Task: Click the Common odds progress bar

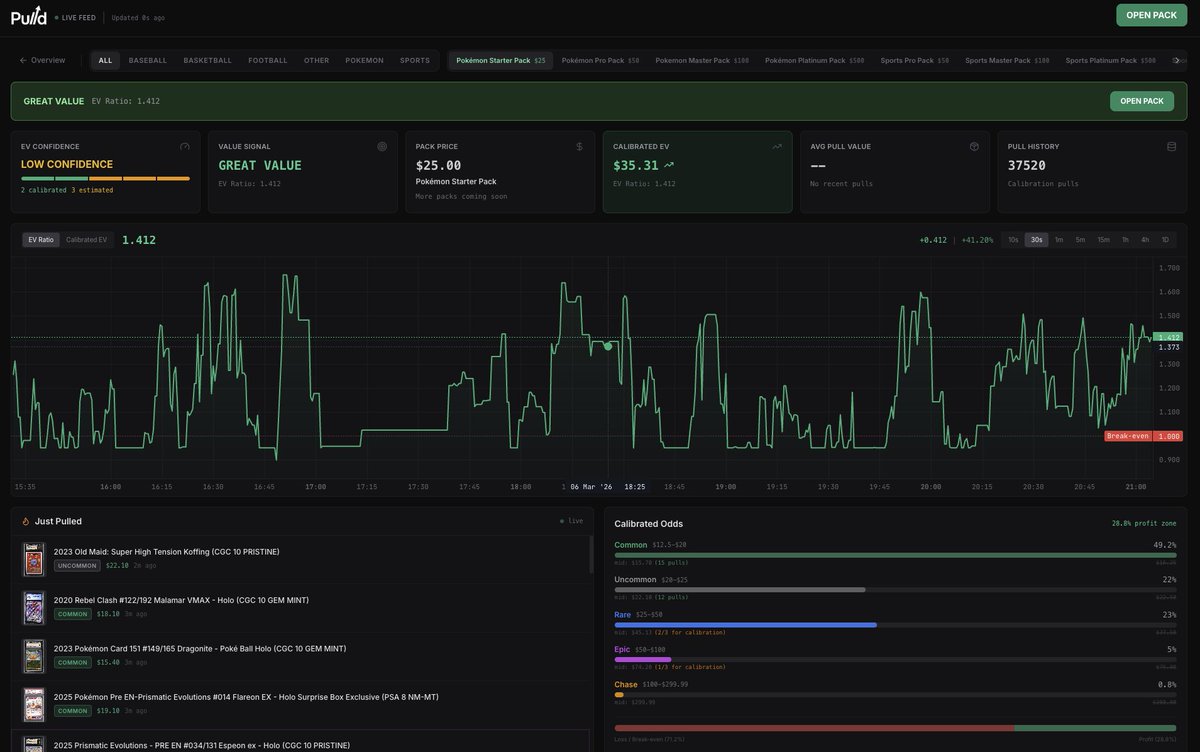Action: point(895,555)
